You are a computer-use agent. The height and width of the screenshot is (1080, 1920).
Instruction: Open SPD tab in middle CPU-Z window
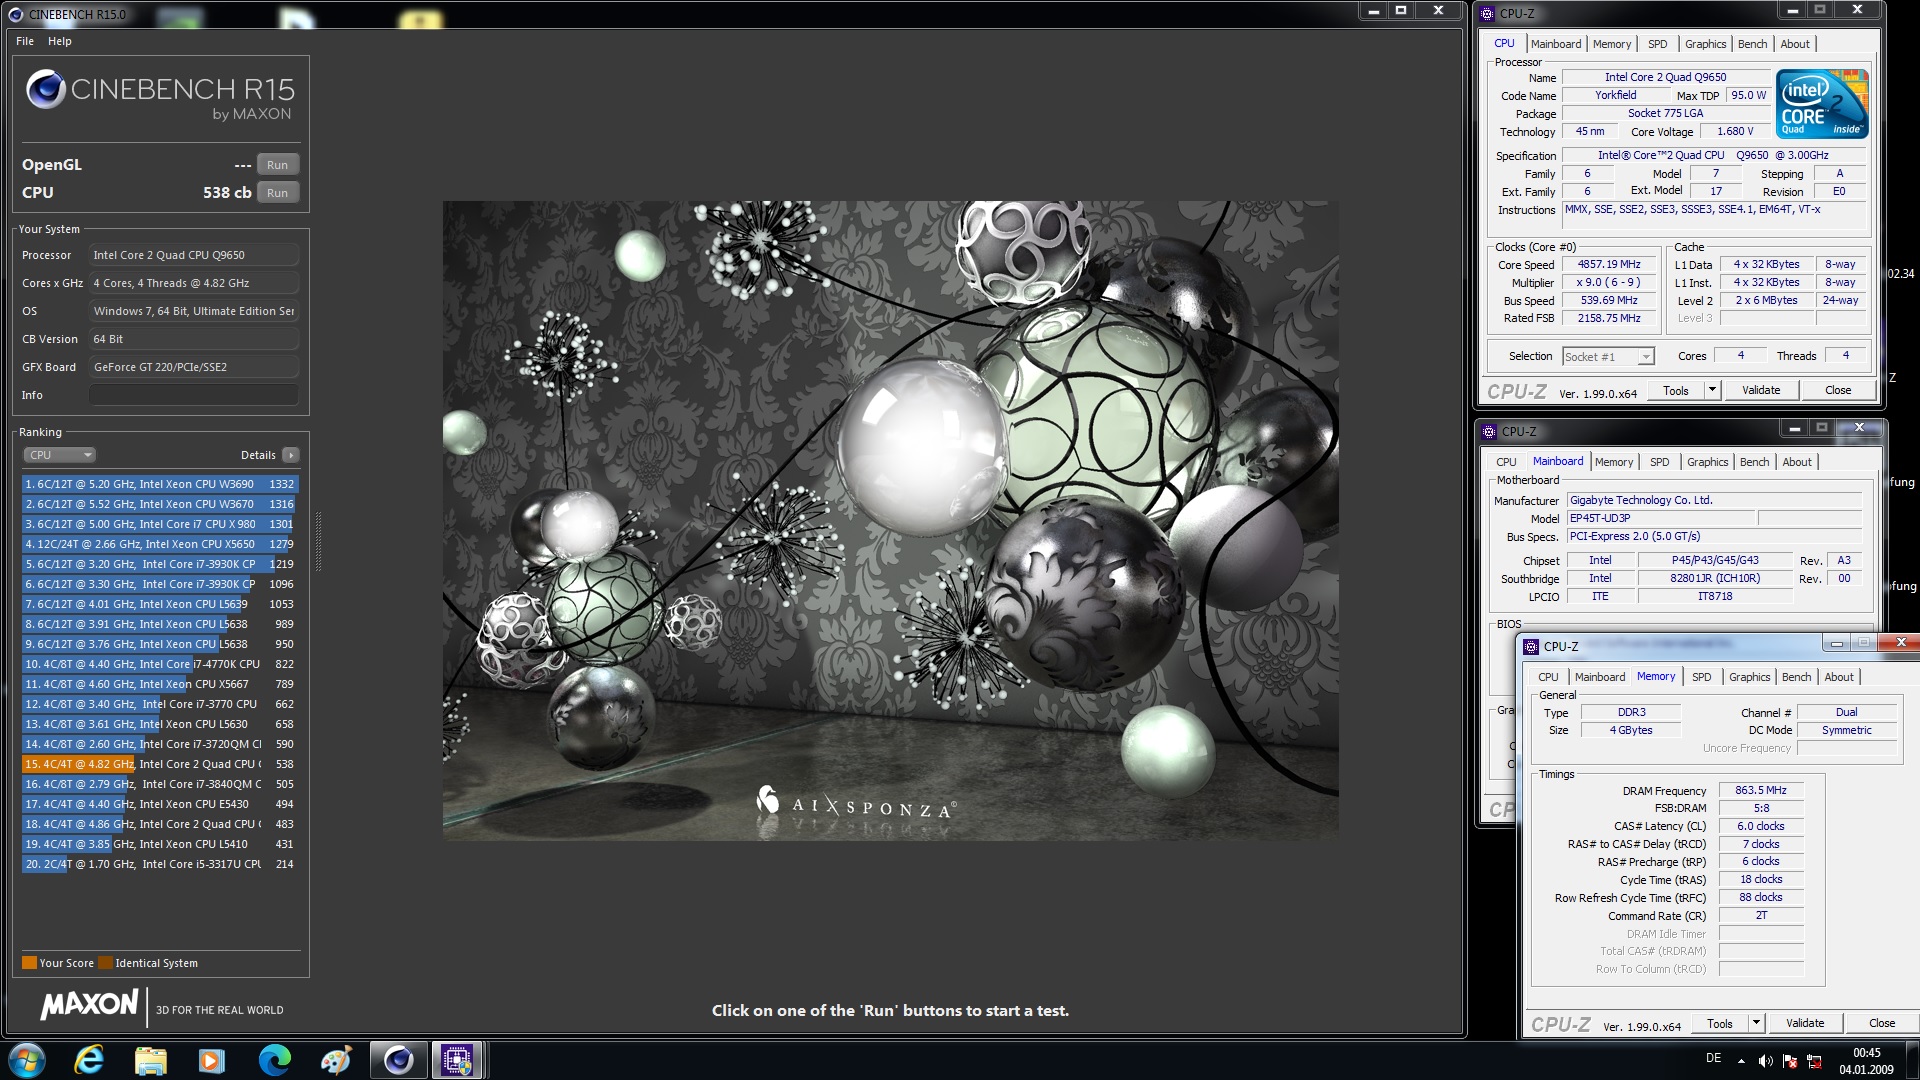click(1659, 462)
